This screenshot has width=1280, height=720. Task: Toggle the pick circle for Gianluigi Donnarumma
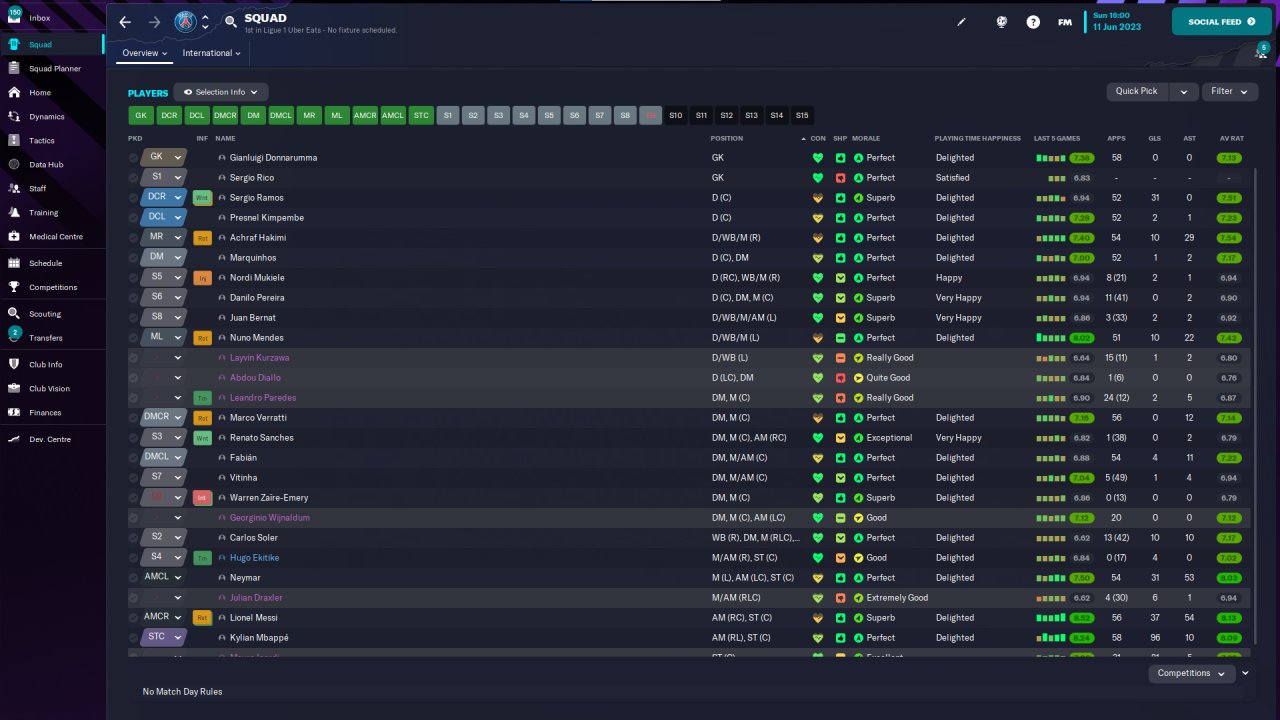point(133,158)
